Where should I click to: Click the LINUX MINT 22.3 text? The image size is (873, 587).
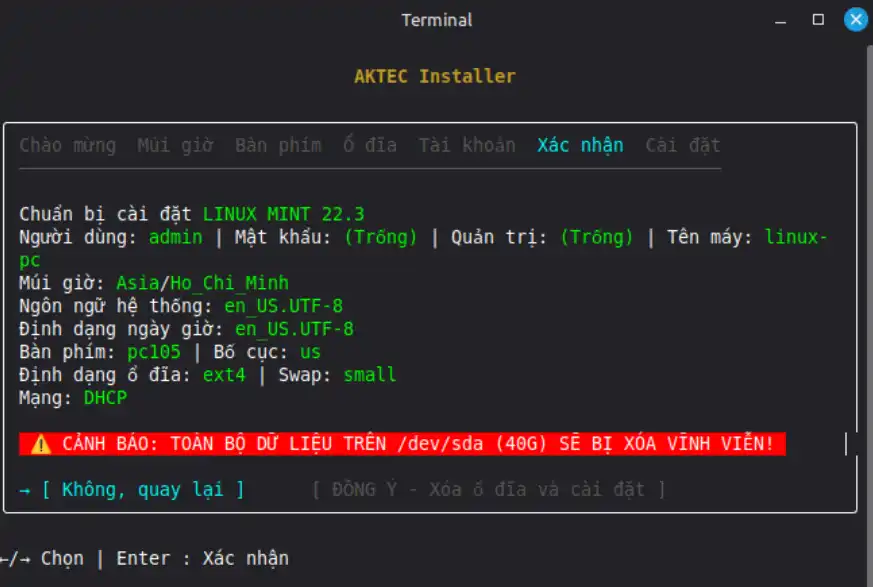pyautogui.click(x=283, y=214)
